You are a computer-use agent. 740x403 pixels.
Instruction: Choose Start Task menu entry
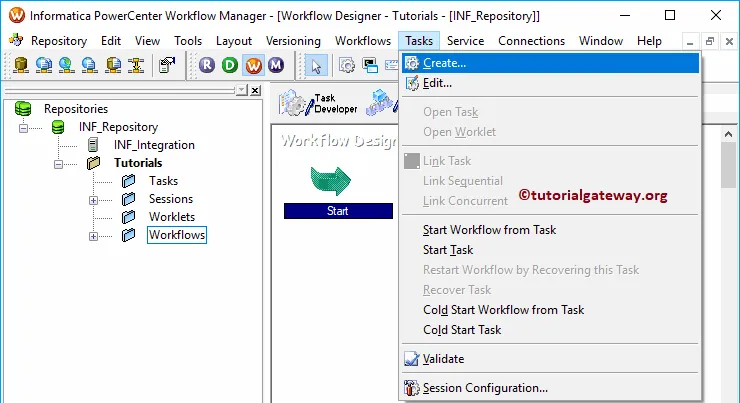click(x=550, y=250)
